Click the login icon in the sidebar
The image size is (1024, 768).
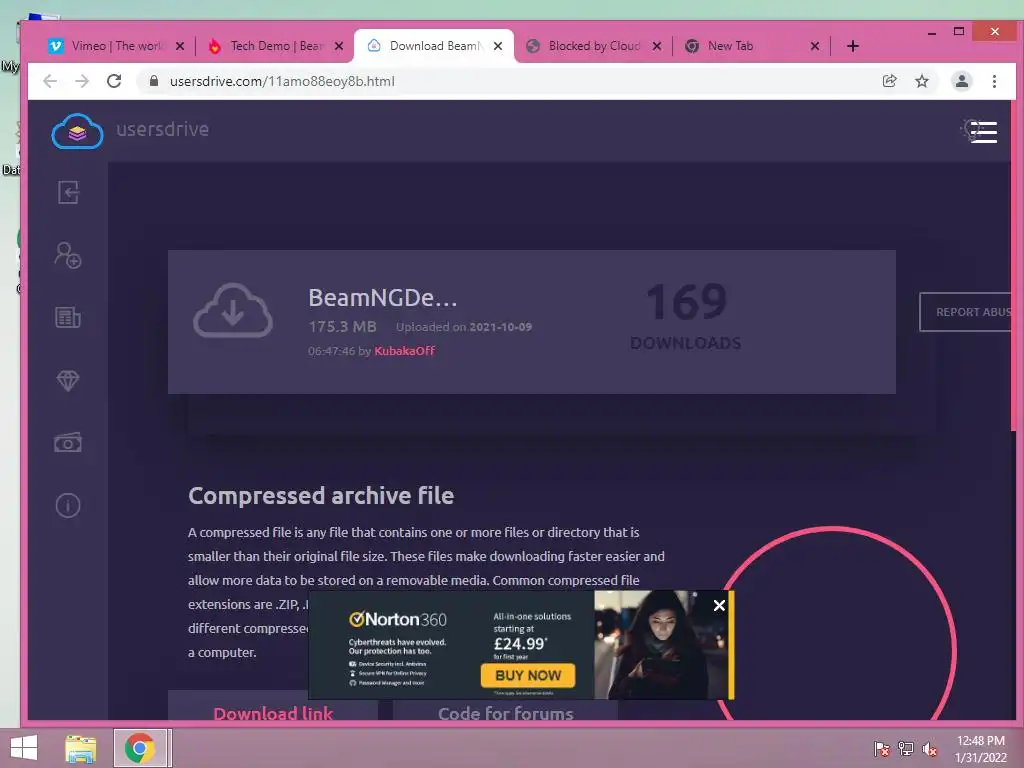(68, 193)
